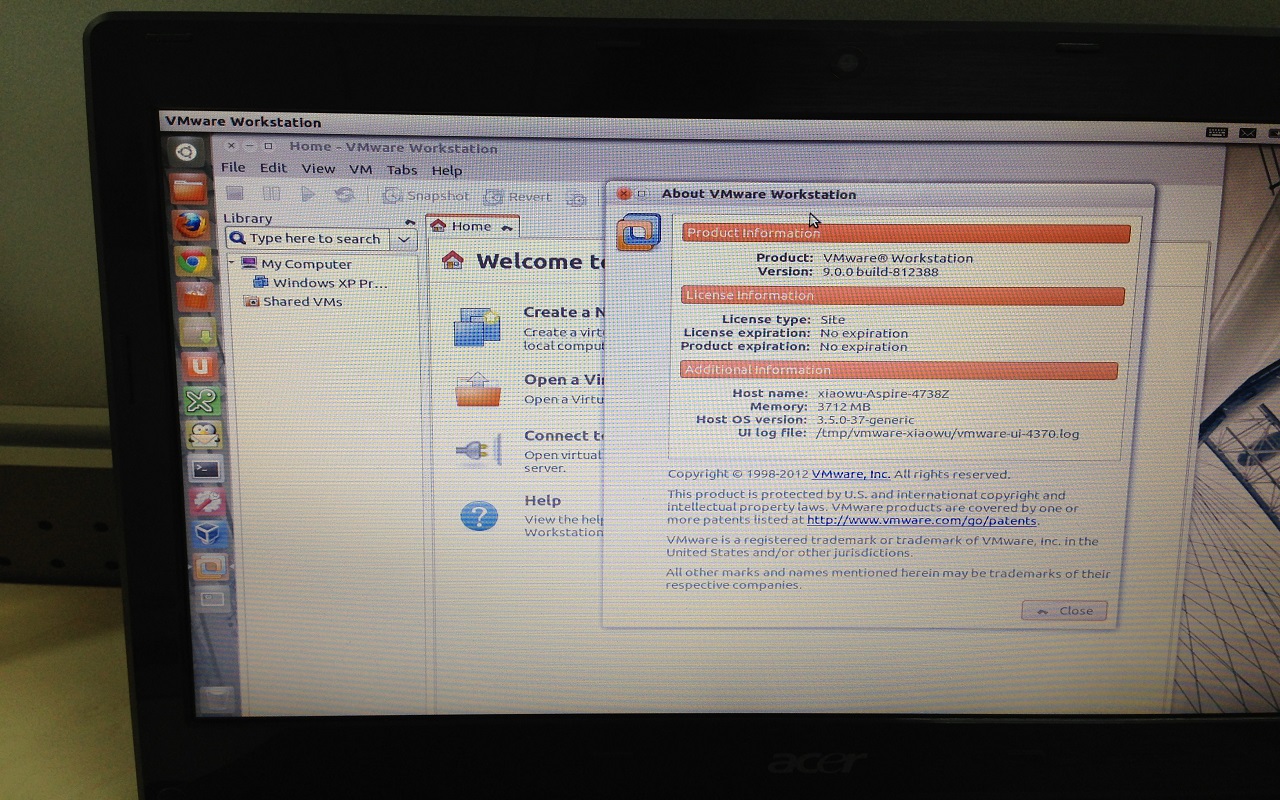This screenshot has height=800, width=1280.
Task: Close the About VMware Workstation dialog
Action: pyautogui.click(x=624, y=193)
